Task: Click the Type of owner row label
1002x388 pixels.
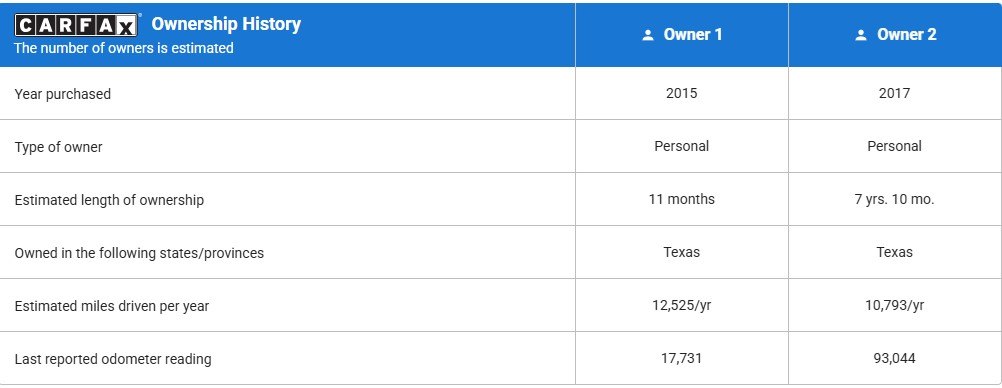Action: (58, 147)
